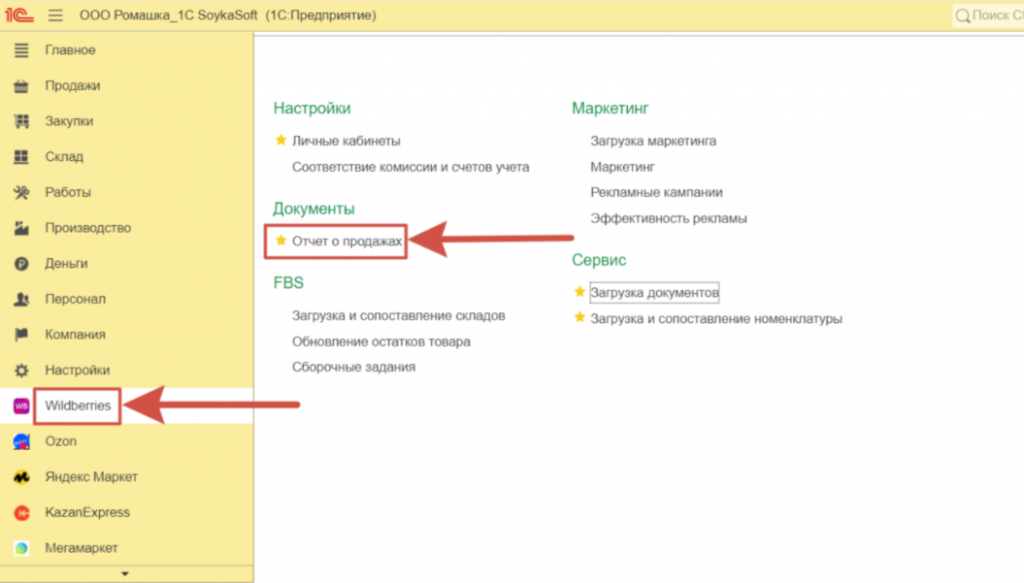
Task: Open the hamburger main menu
Action: click(55, 16)
